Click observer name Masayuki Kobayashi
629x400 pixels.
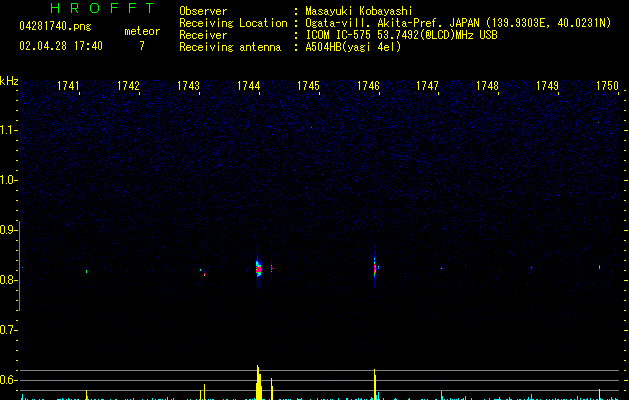click(358, 11)
